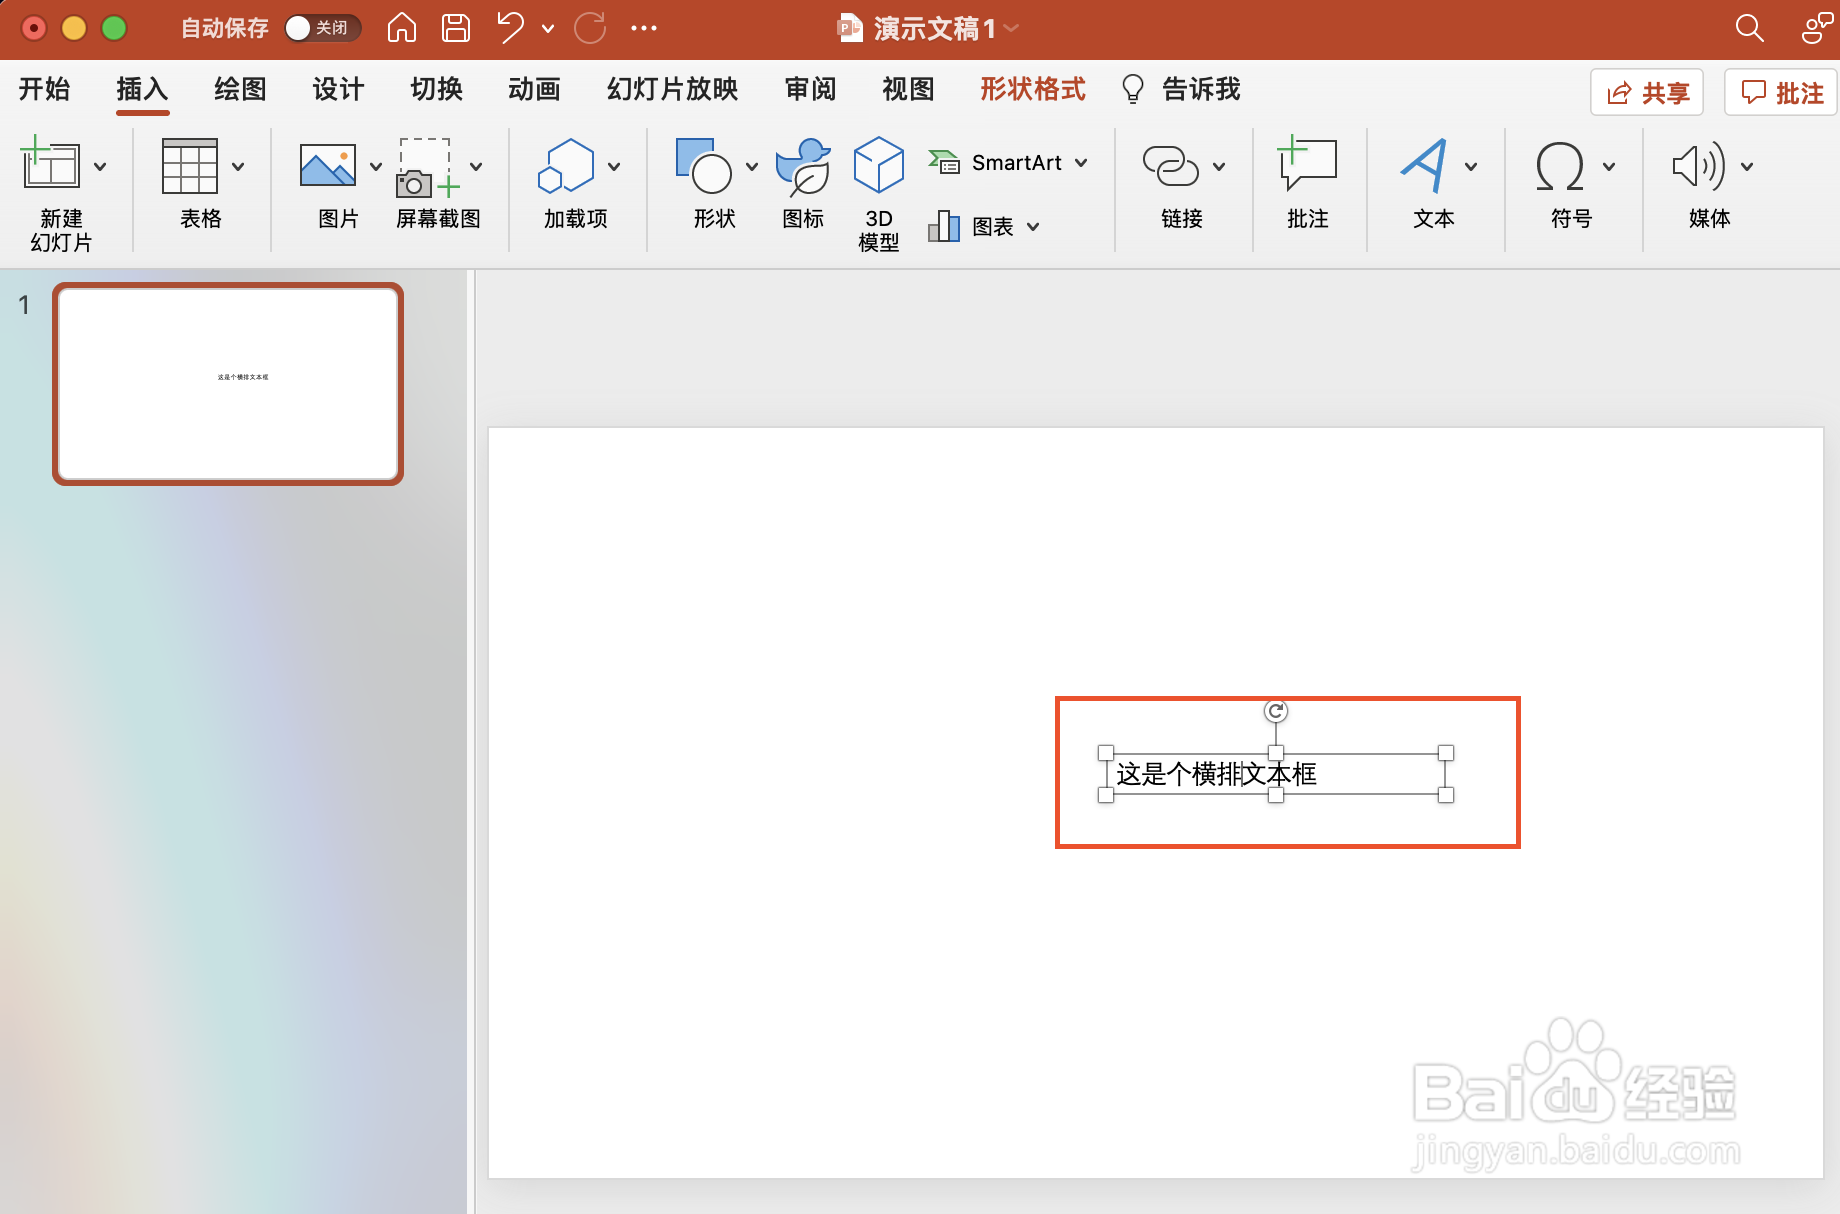Click the Undo arrow icon

point(510,28)
